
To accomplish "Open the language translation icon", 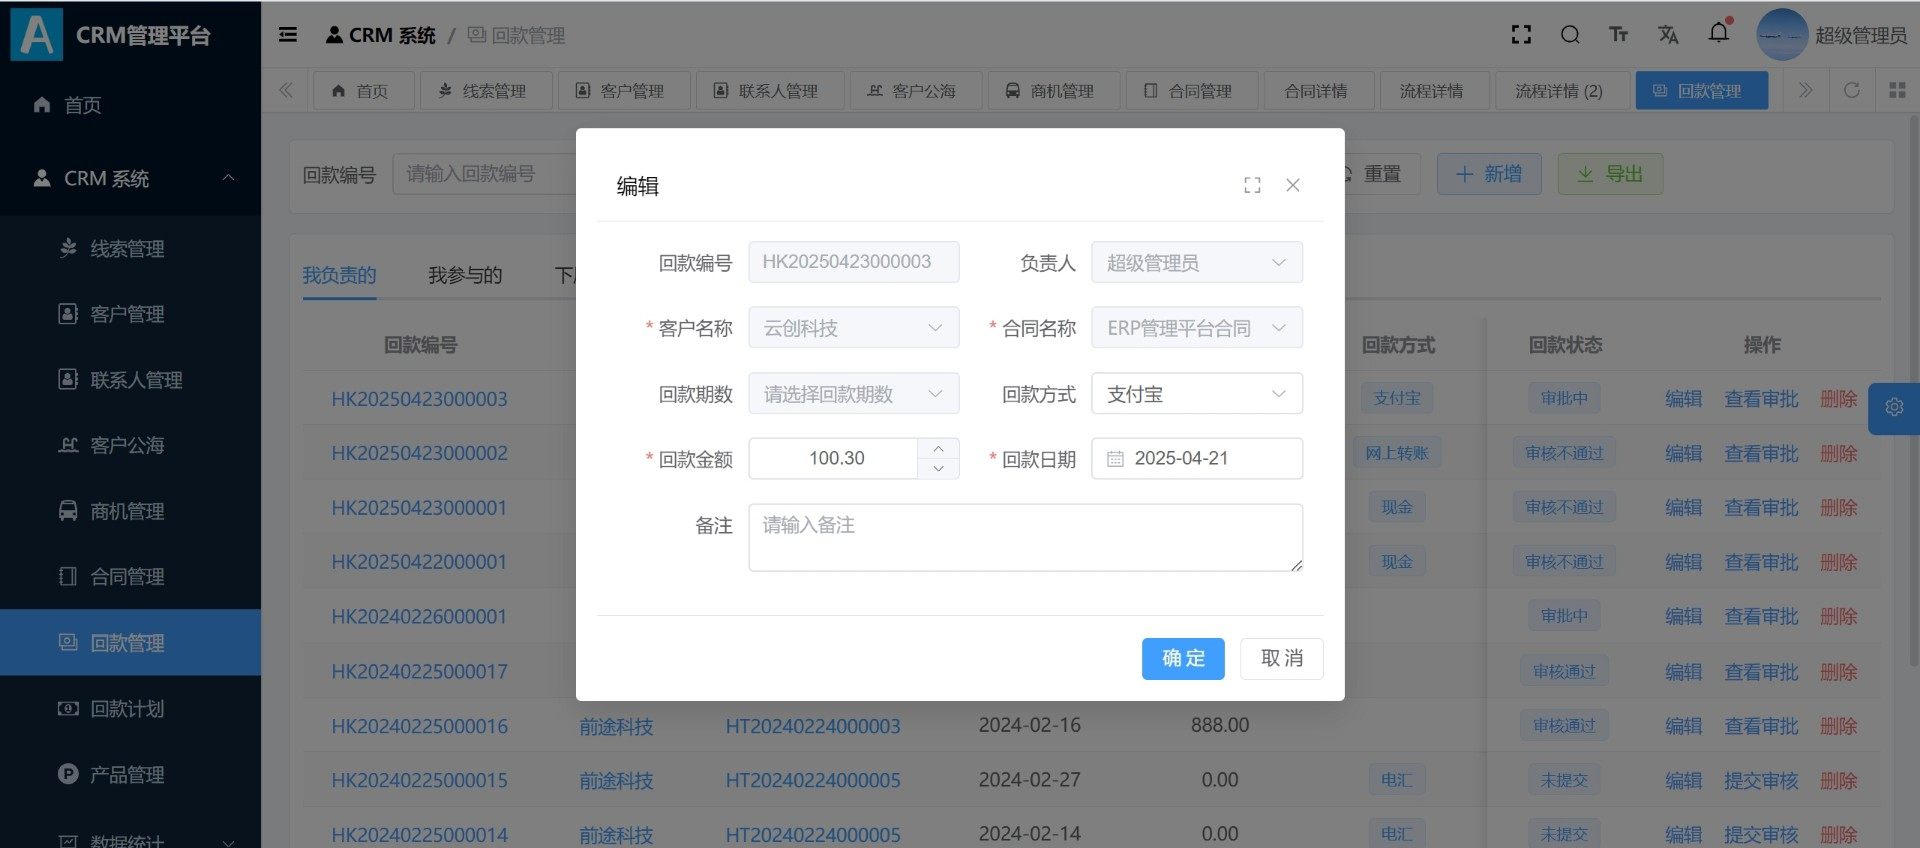I will point(1668,35).
